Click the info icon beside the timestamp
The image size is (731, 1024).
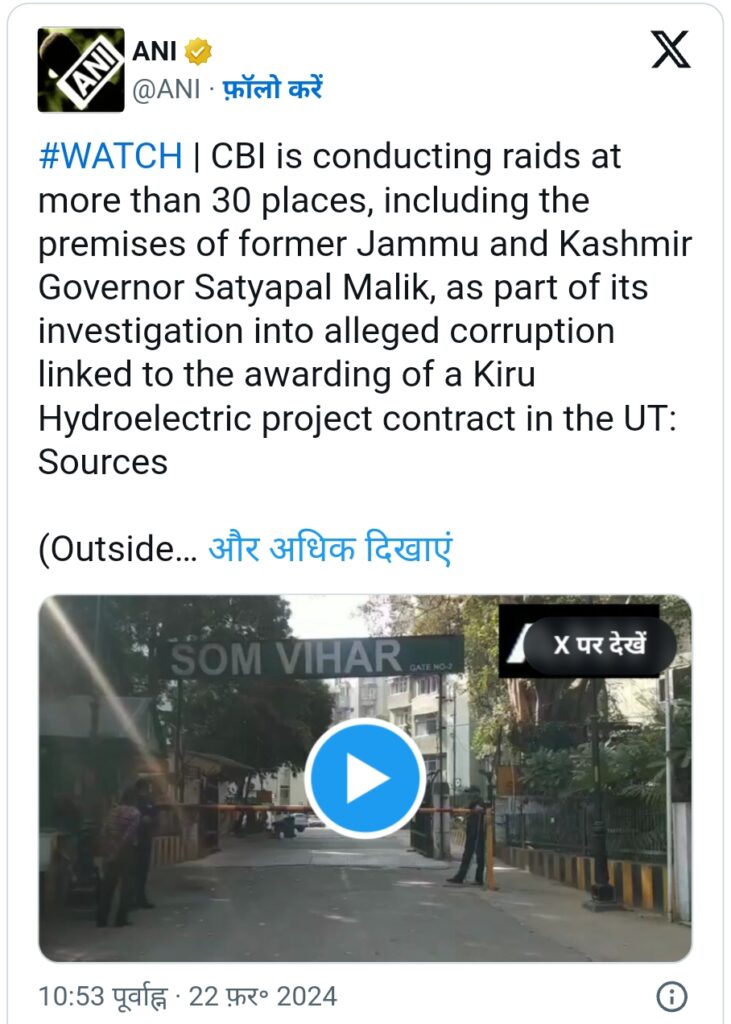click(672, 997)
